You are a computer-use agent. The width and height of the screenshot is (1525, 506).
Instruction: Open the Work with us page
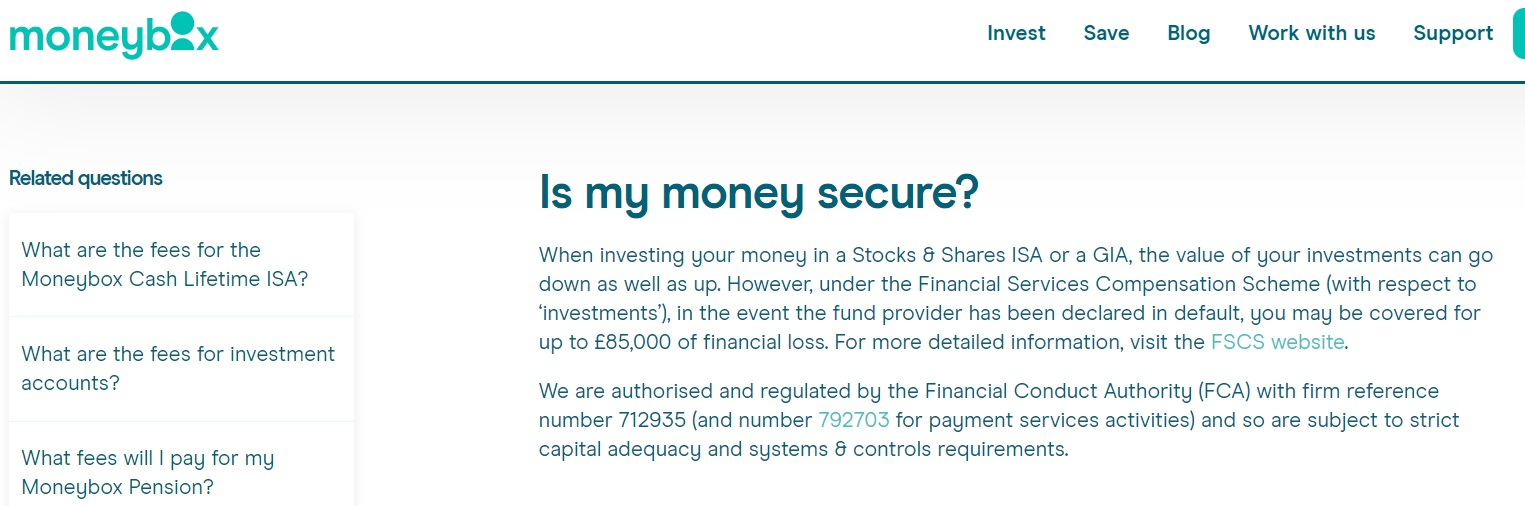[x=1312, y=33]
